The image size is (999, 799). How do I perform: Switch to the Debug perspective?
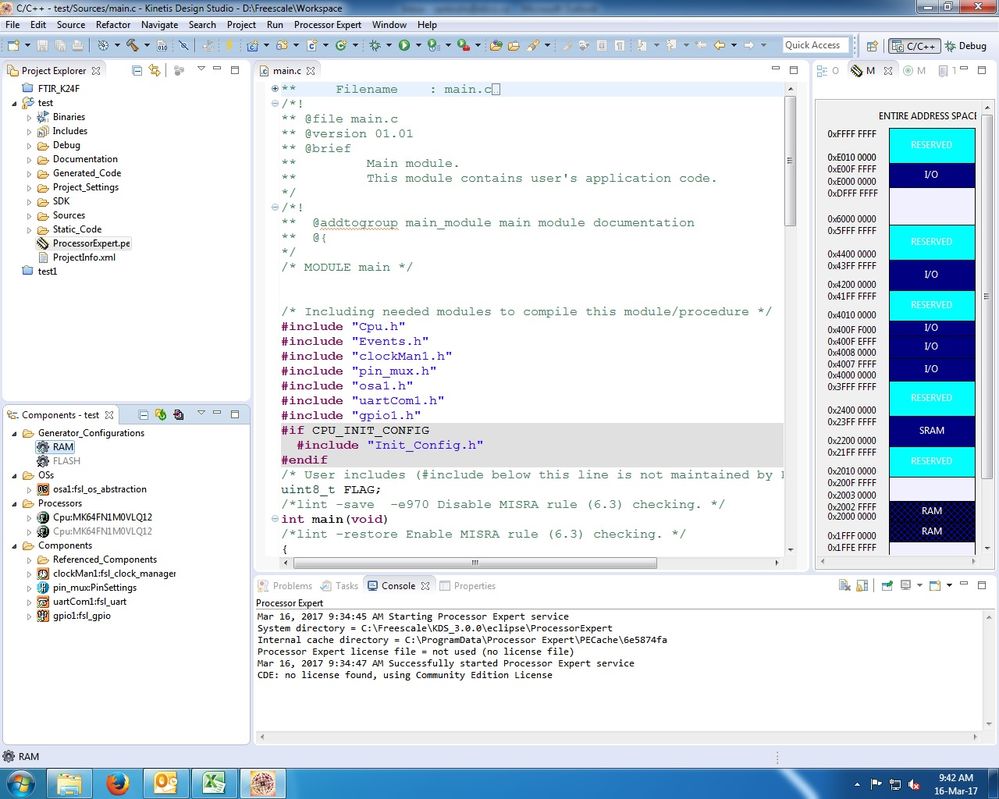coord(966,46)
